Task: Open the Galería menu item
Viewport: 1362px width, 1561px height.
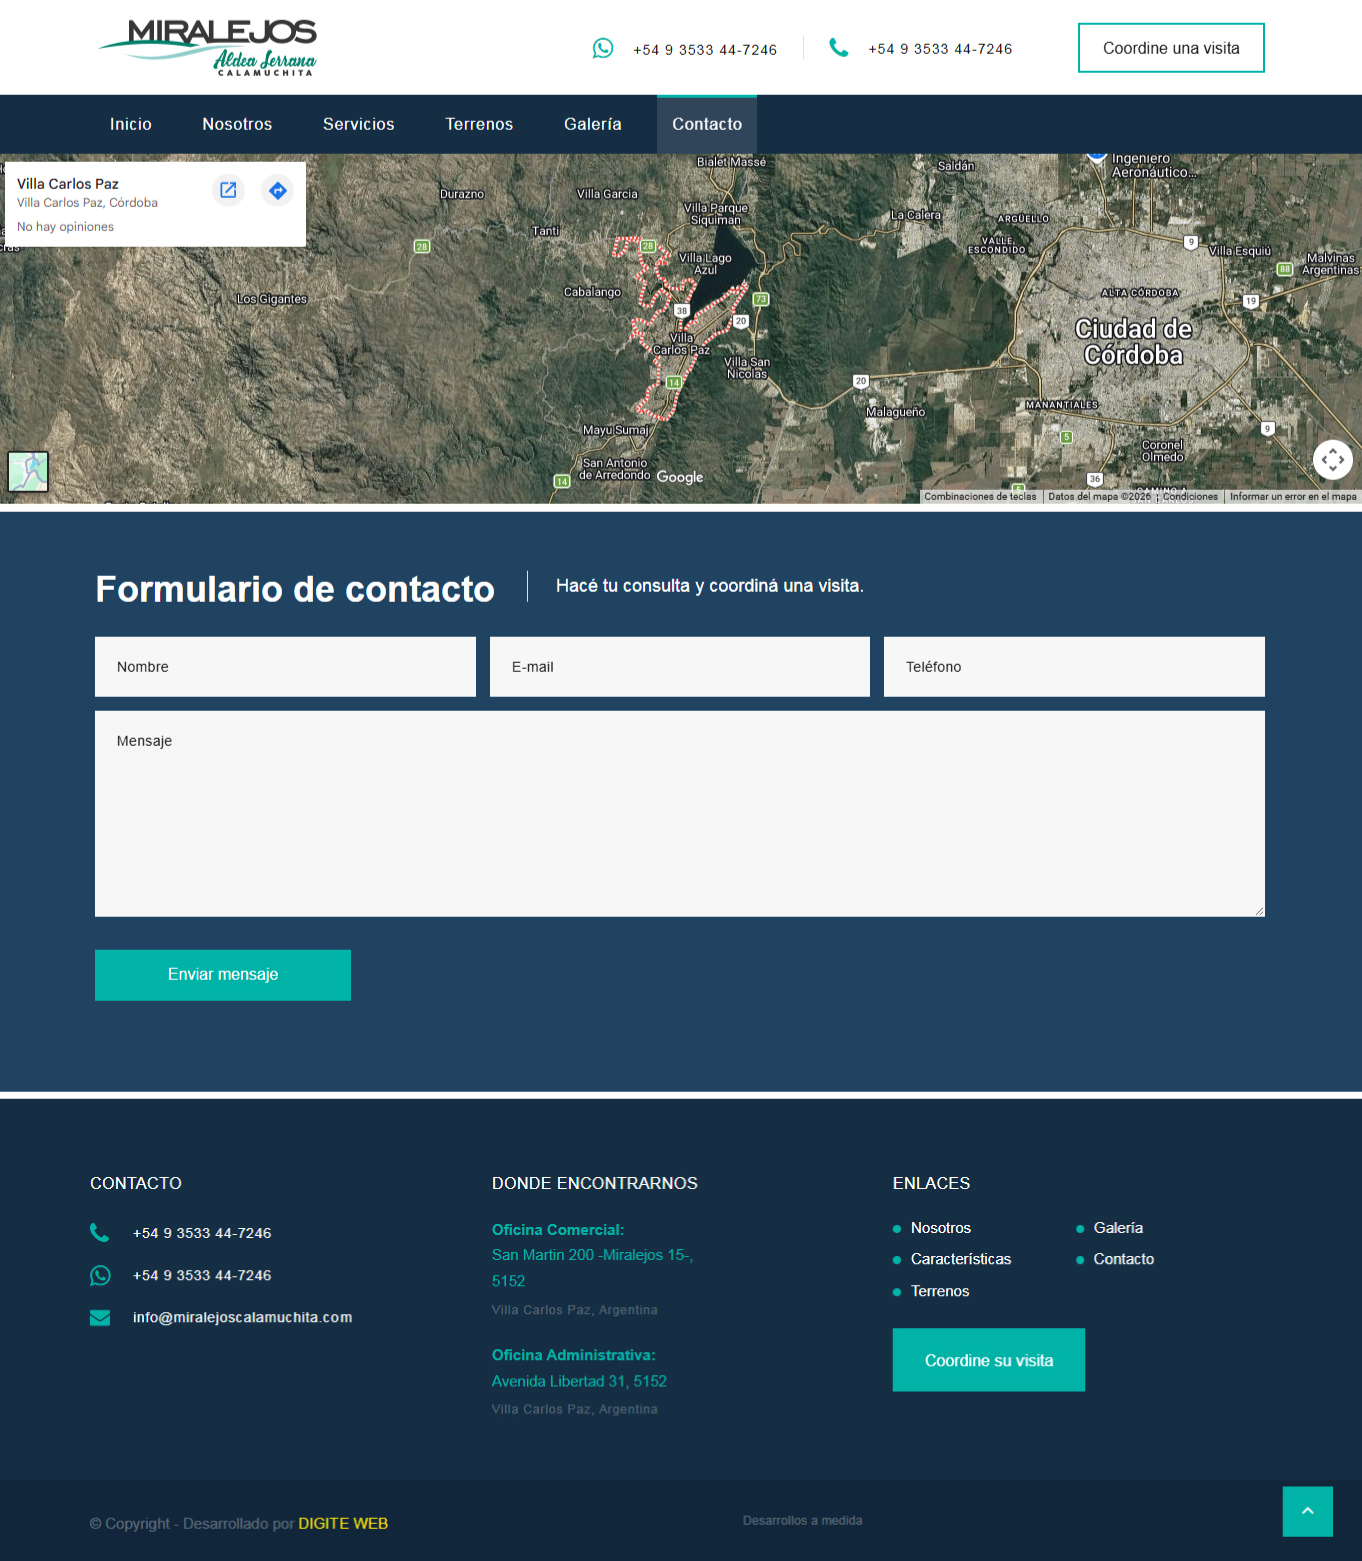Action: pos(593,124)
